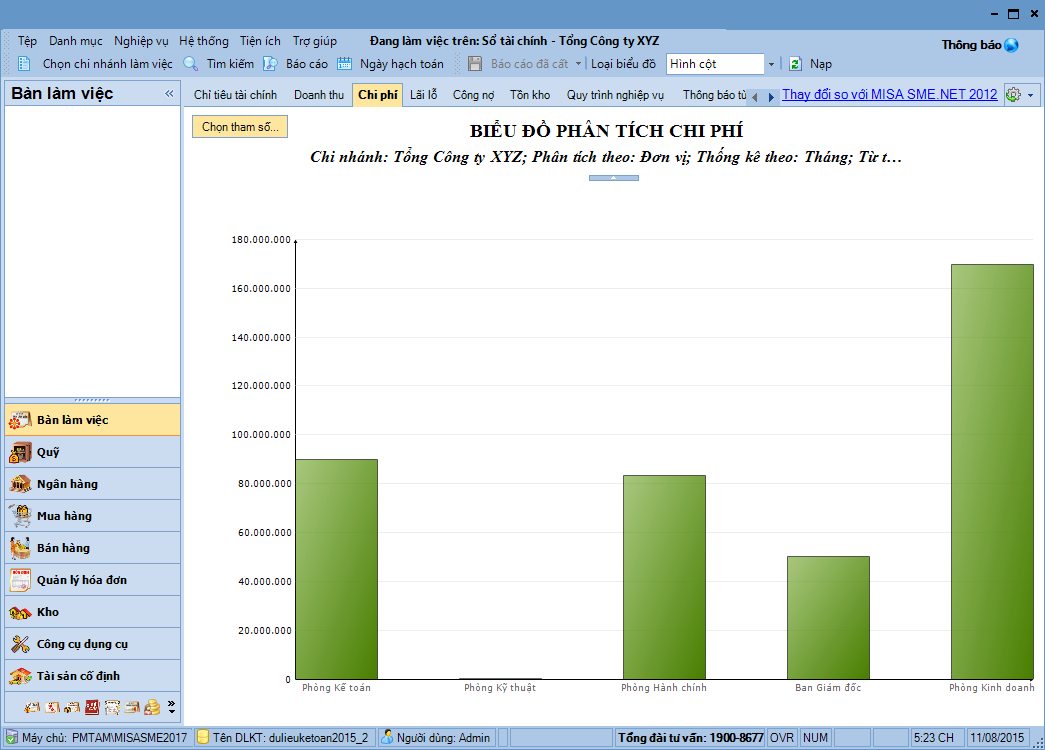Expand more sidebar module buttons

pos(171,707)
